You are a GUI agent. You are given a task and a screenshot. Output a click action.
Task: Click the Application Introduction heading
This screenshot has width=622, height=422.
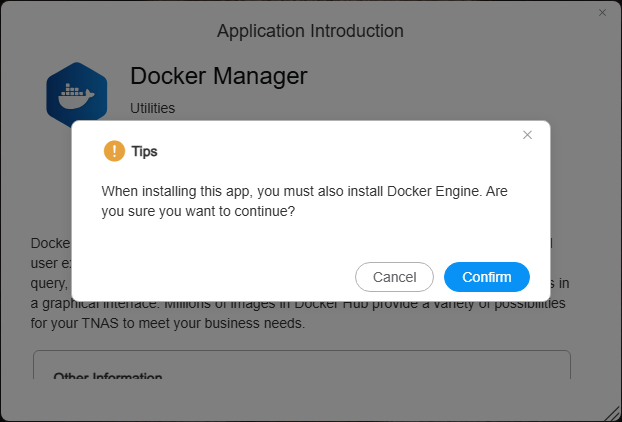pyautogui.click(x=310, y=31)
